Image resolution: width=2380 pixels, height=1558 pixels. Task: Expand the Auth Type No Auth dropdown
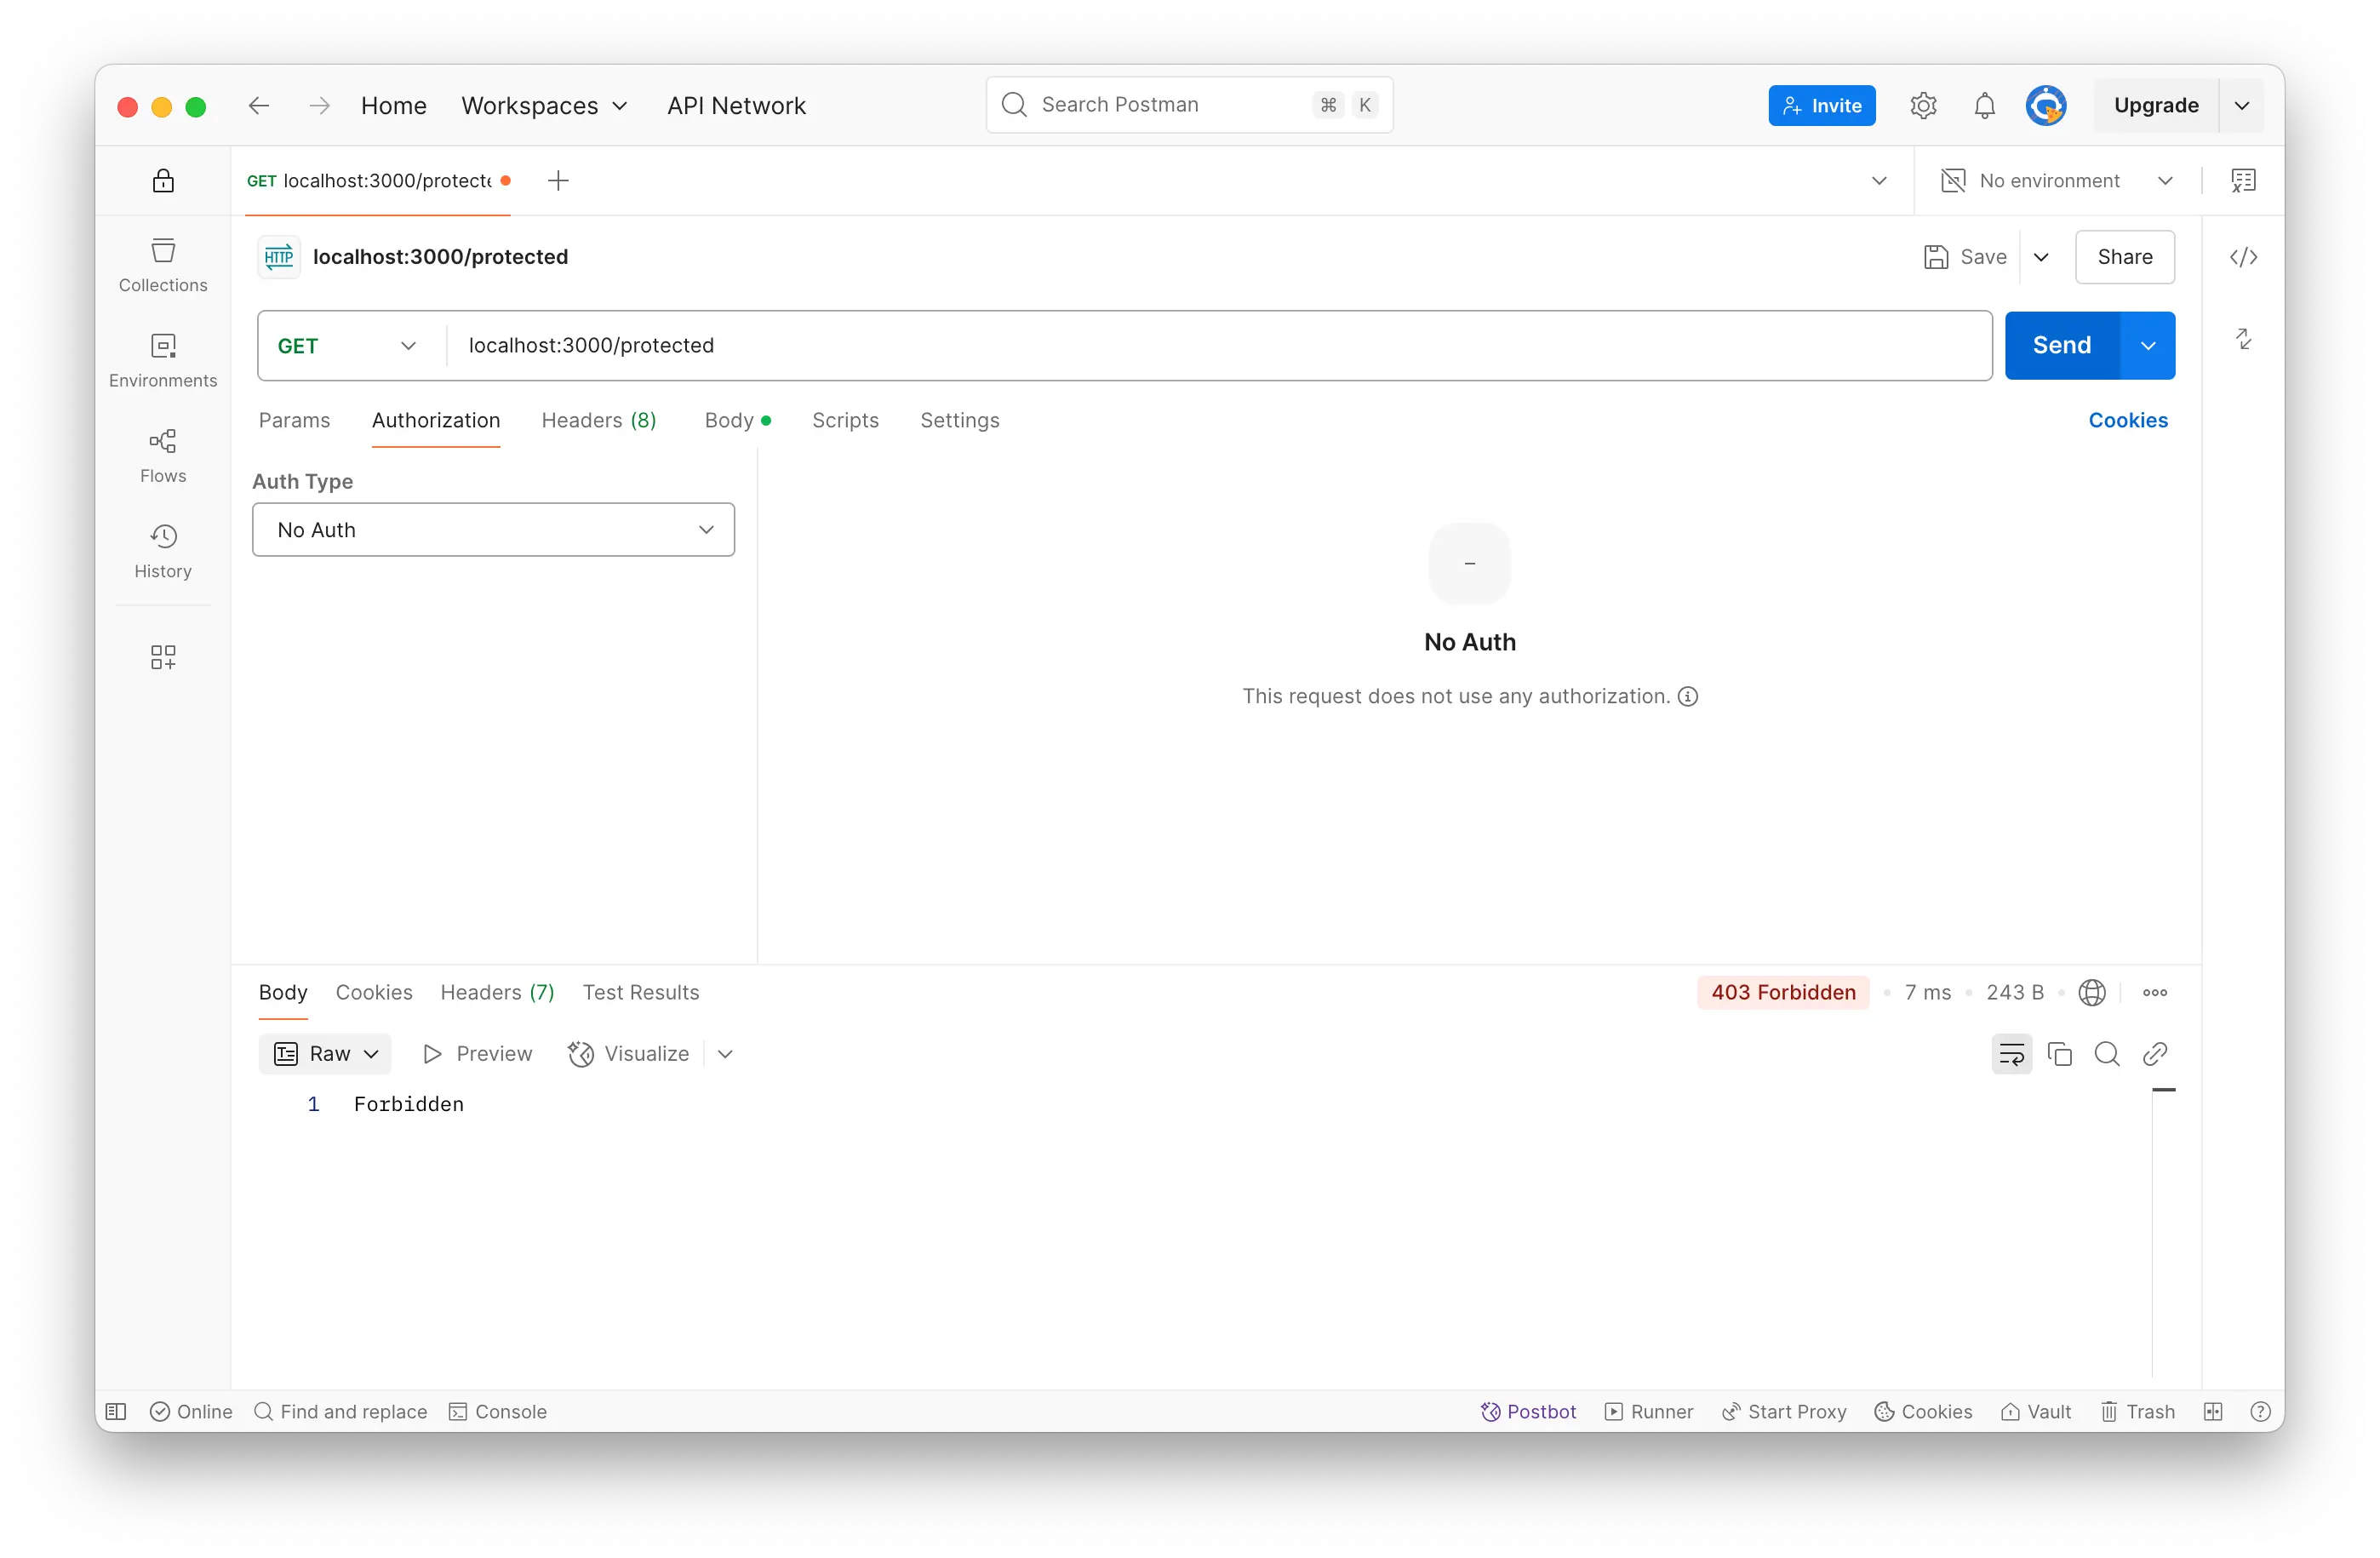pos(493,530)
